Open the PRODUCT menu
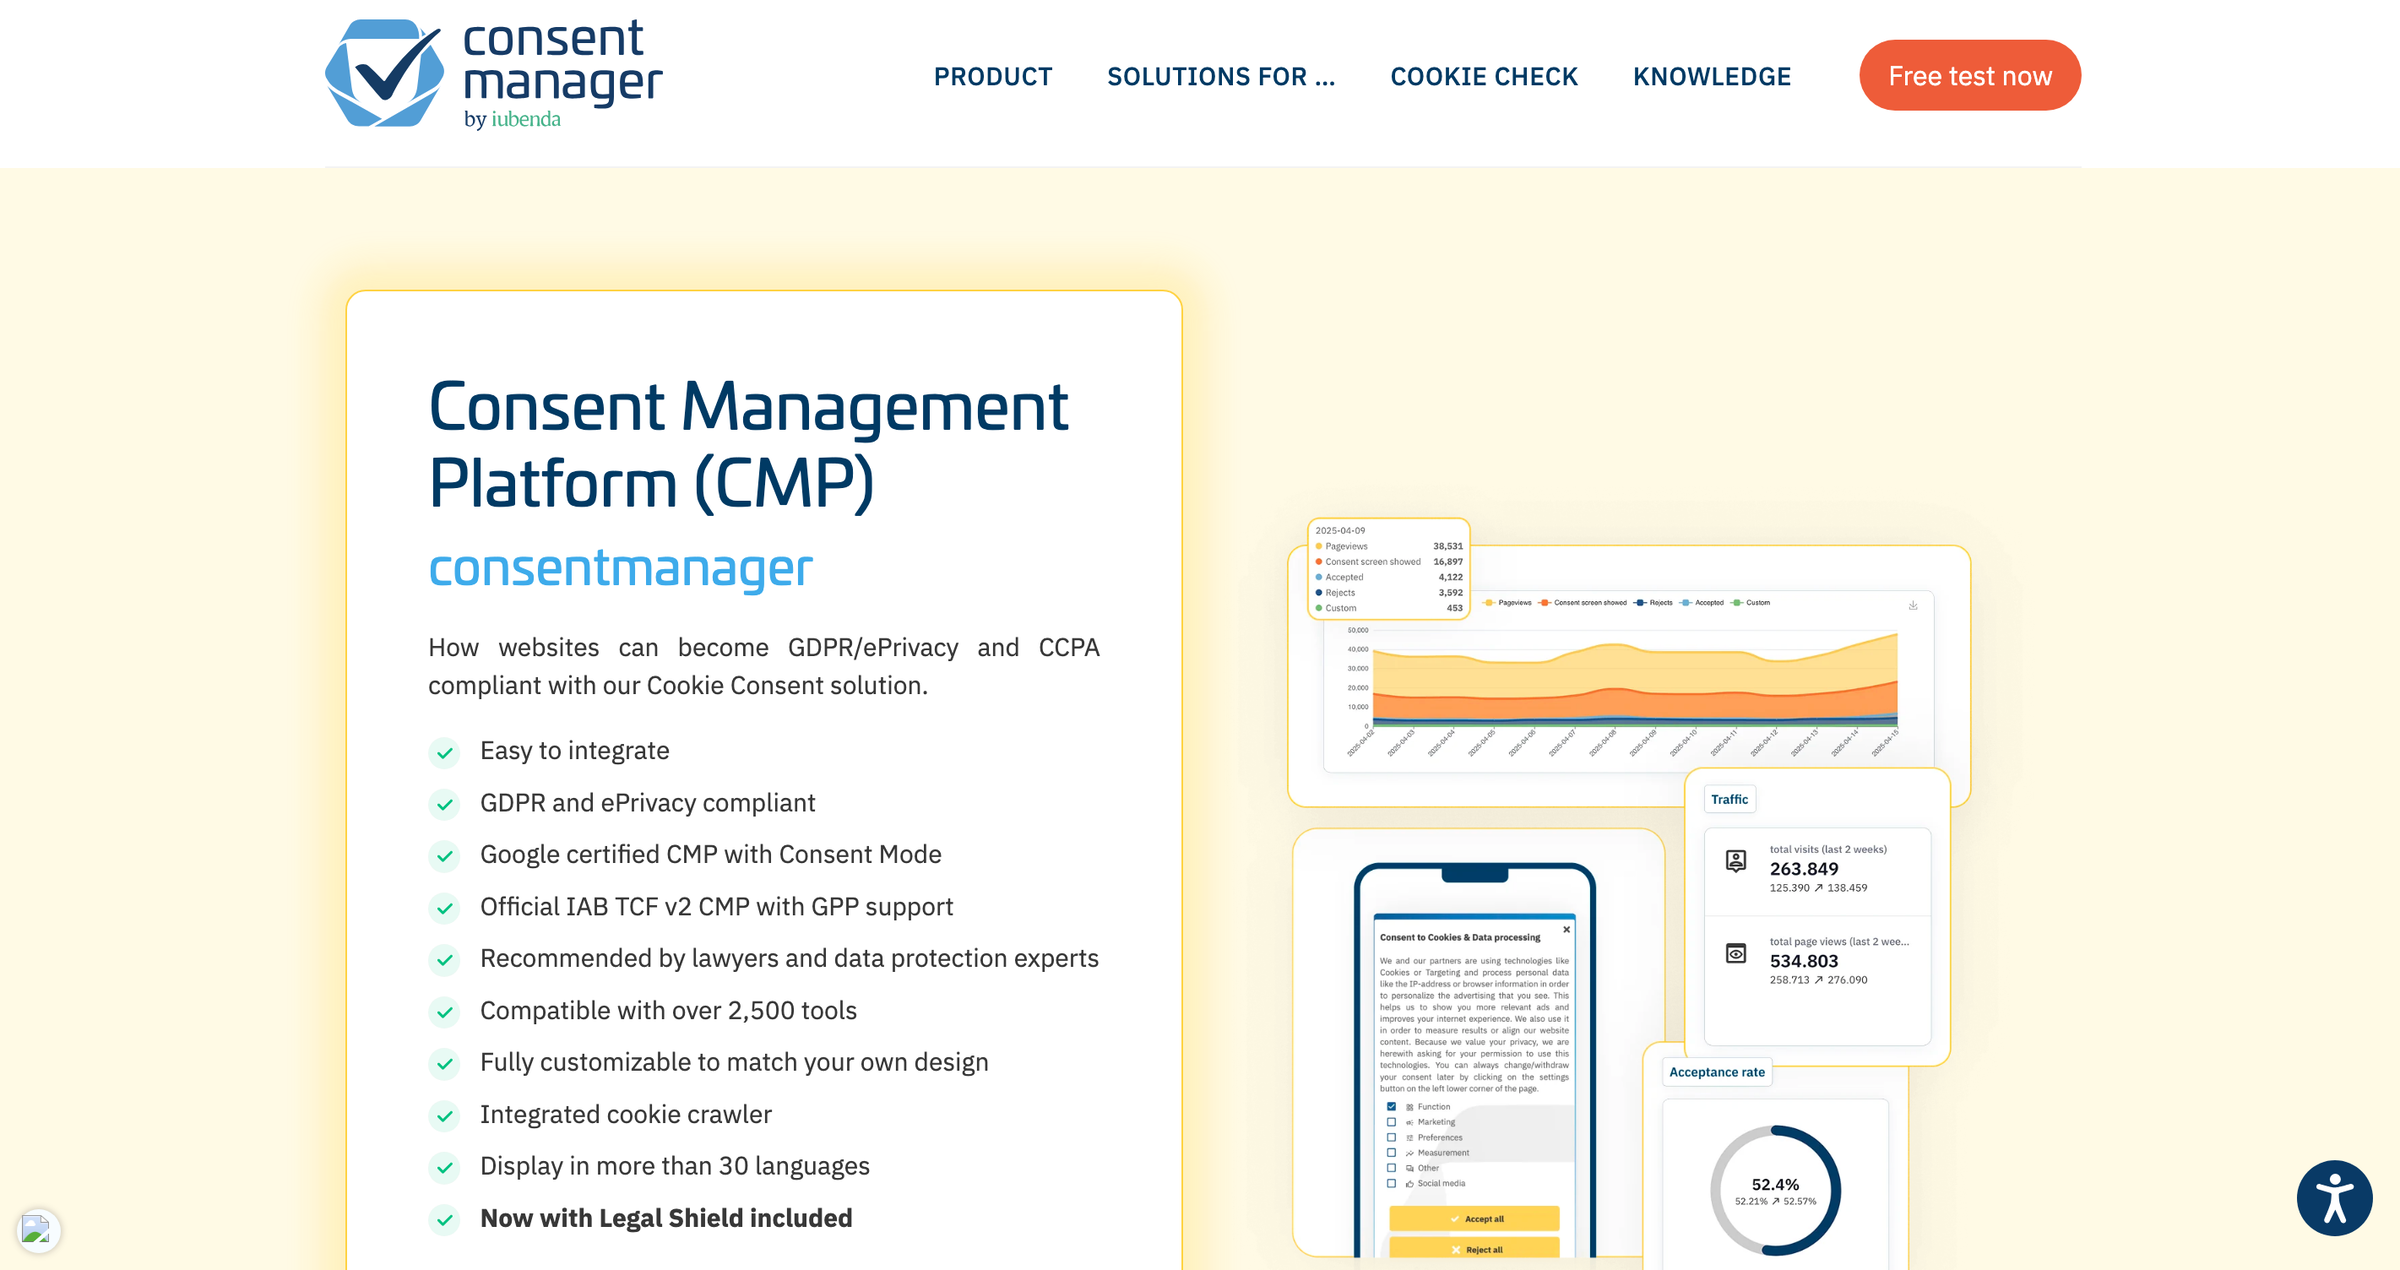 (x=993, y=77)
